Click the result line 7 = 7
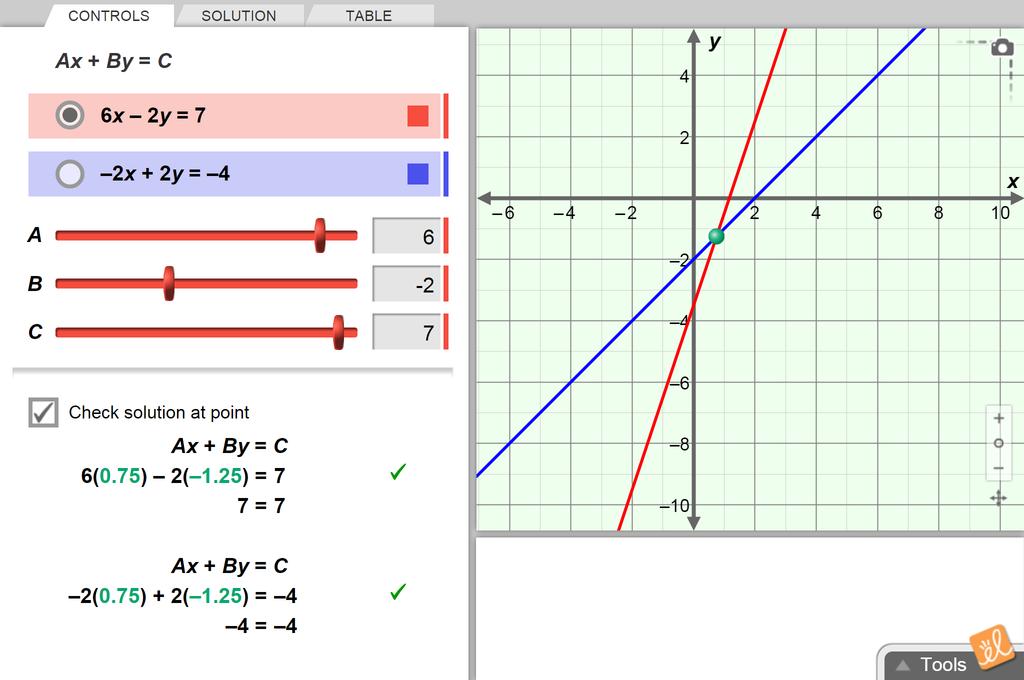1024x680 pixels. 261,506
